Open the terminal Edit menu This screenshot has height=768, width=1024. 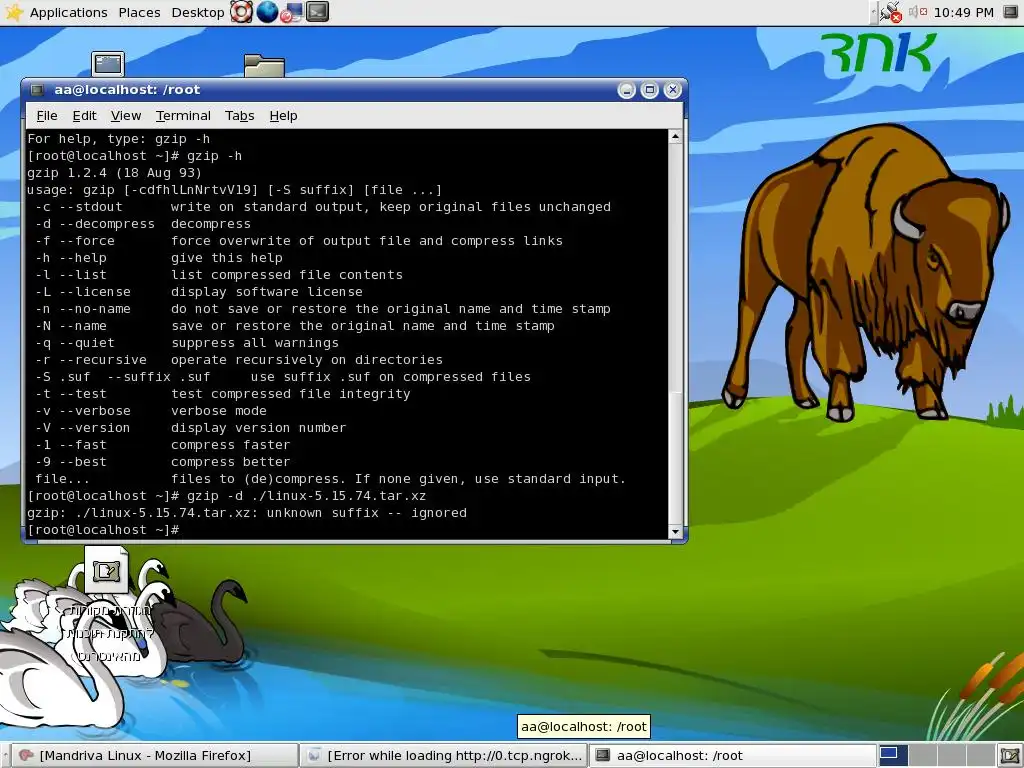click(84, 116)
